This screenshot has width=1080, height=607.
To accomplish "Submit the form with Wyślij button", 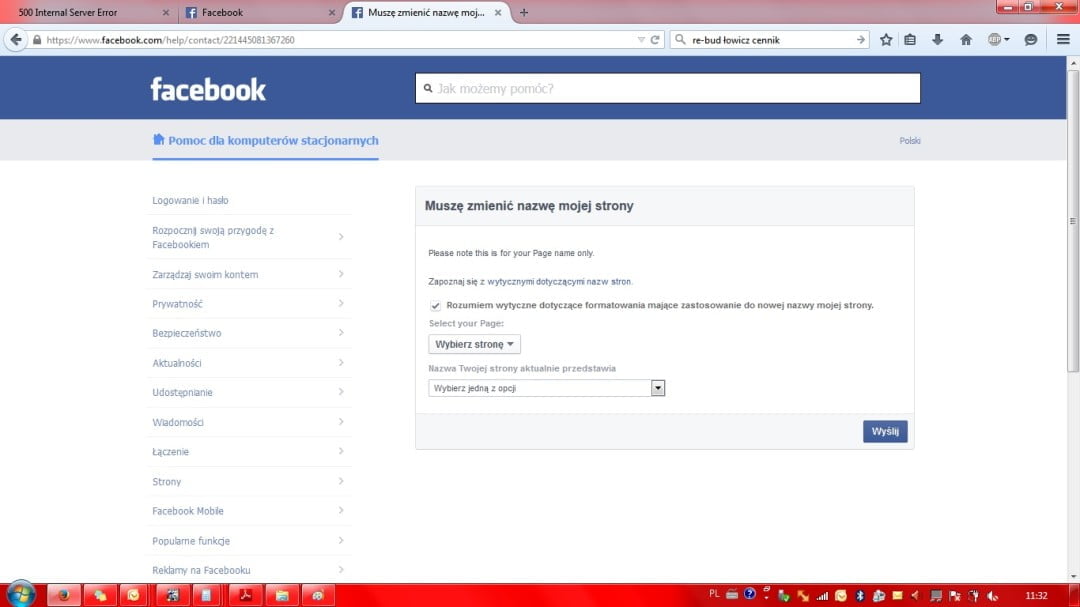I will 885,431.
